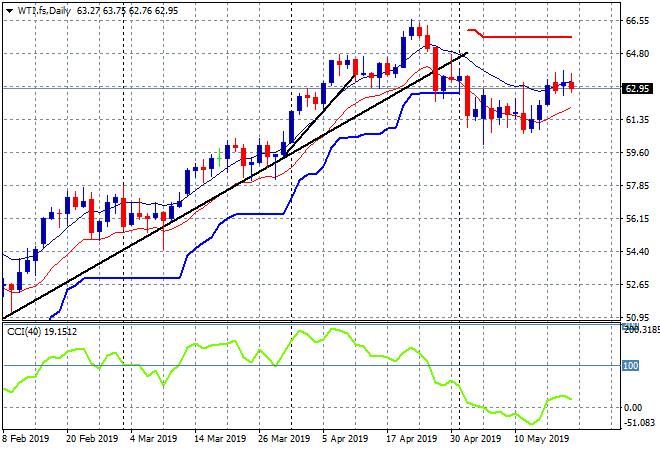This screenshot has width=660, height=450.
Task: Click the 56.15 price axis label
Action: point(637,218)
